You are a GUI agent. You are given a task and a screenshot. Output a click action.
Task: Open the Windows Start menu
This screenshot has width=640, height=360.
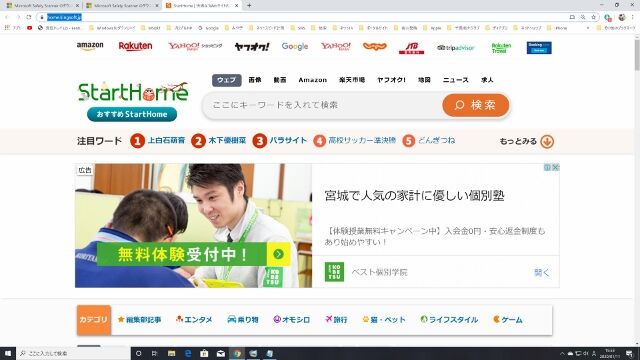(8, 353)
